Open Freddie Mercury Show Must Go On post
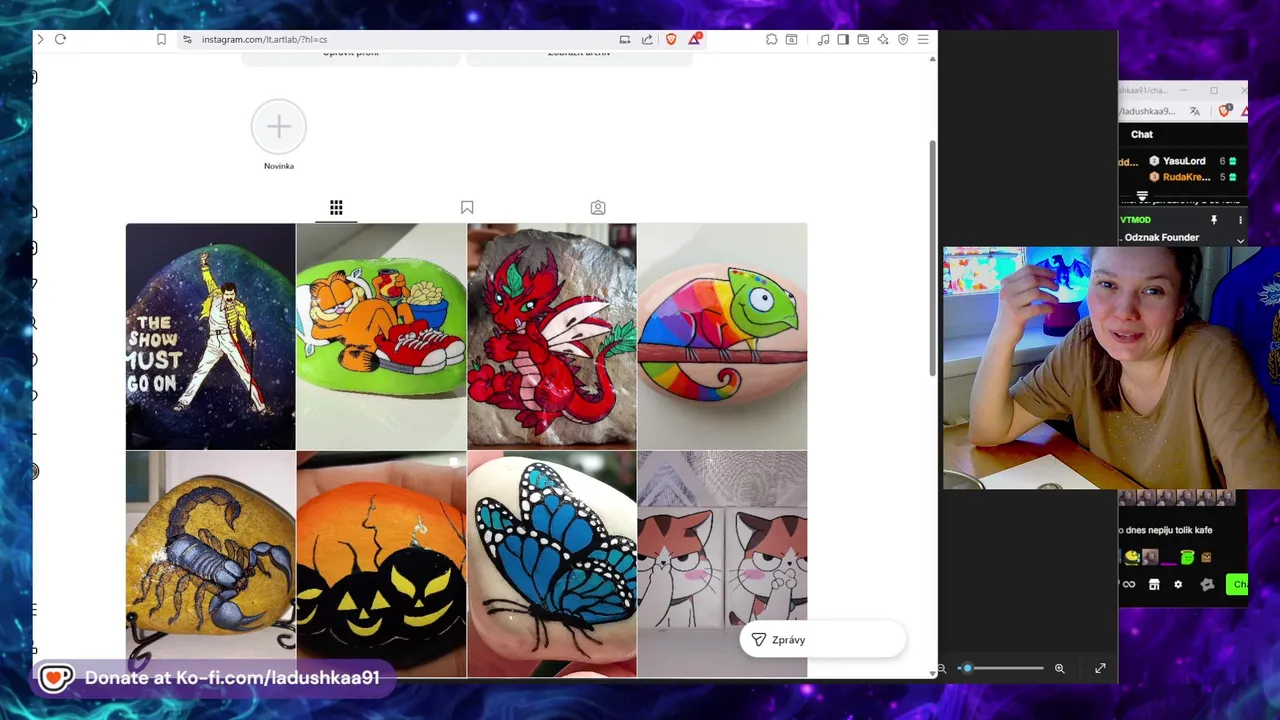 (210, 336)
